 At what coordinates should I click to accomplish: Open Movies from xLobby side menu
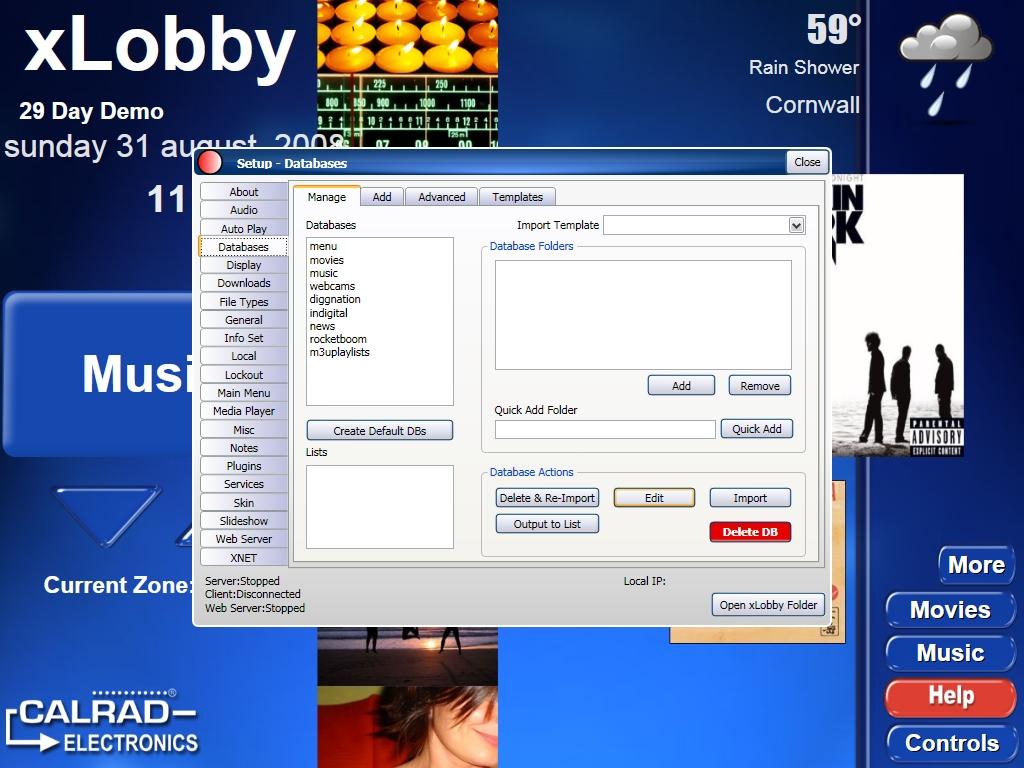950,610
